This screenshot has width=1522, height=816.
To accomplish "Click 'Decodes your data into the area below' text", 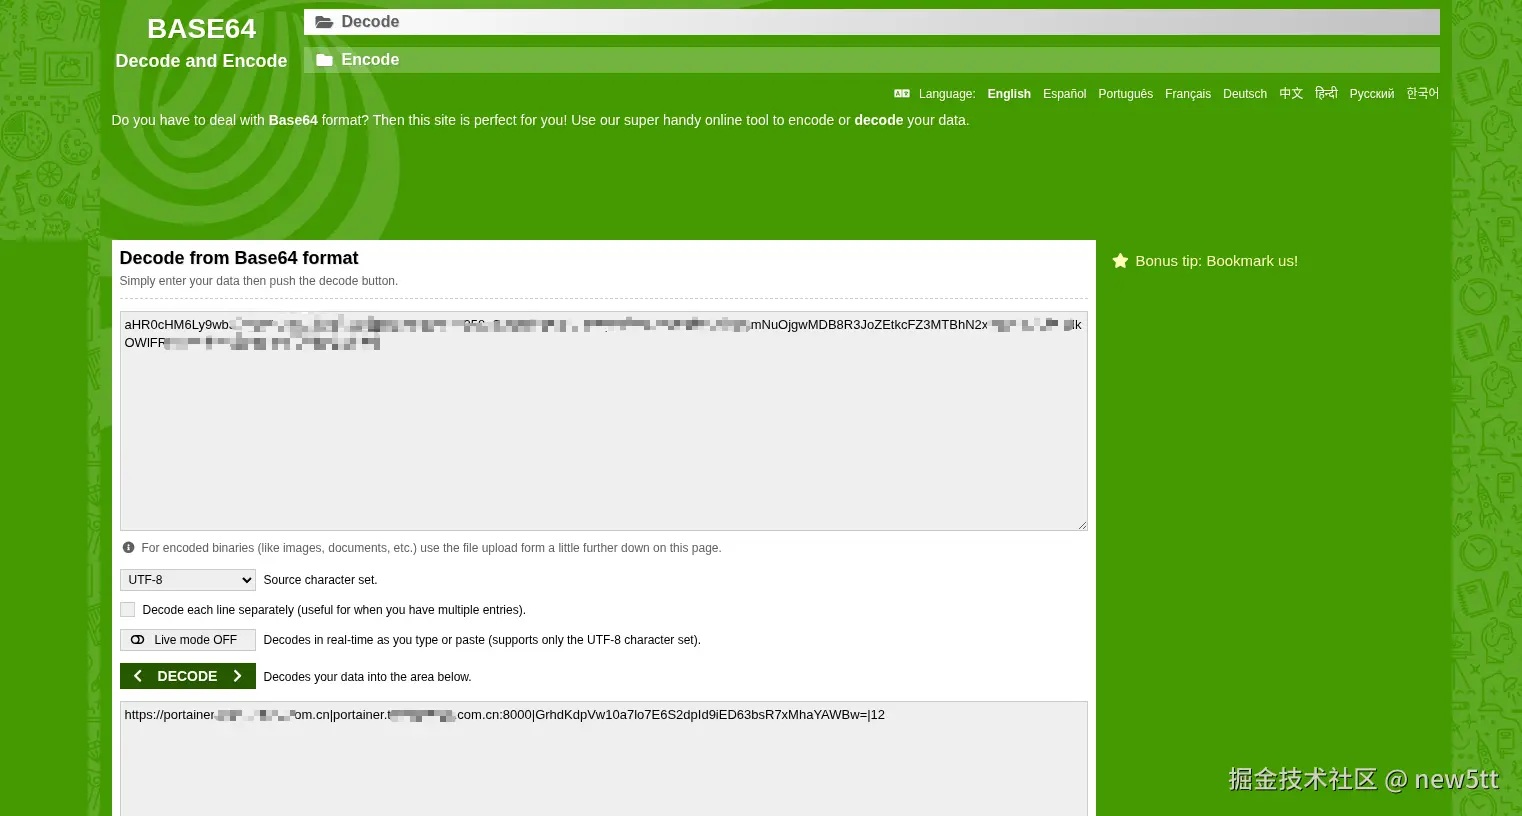I will [367, 677].
